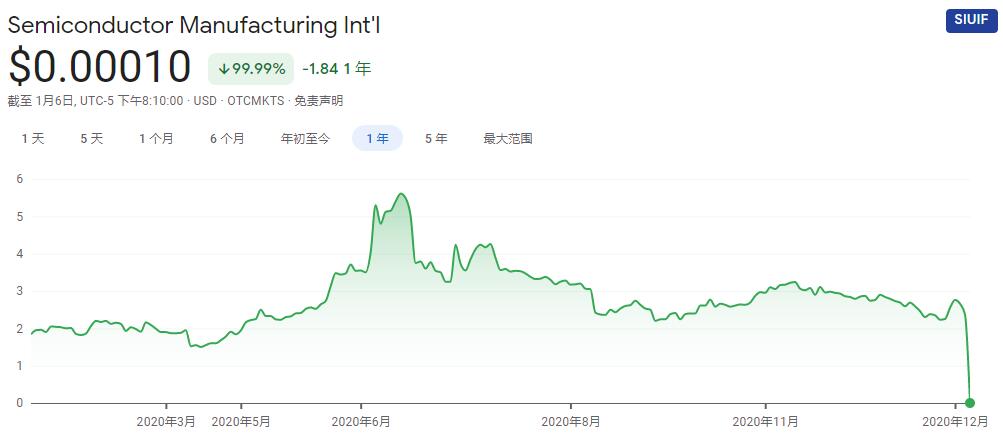1003x442 pixels.
Task: Click the active 1年 range pill
Action: (x=377, y=139)
